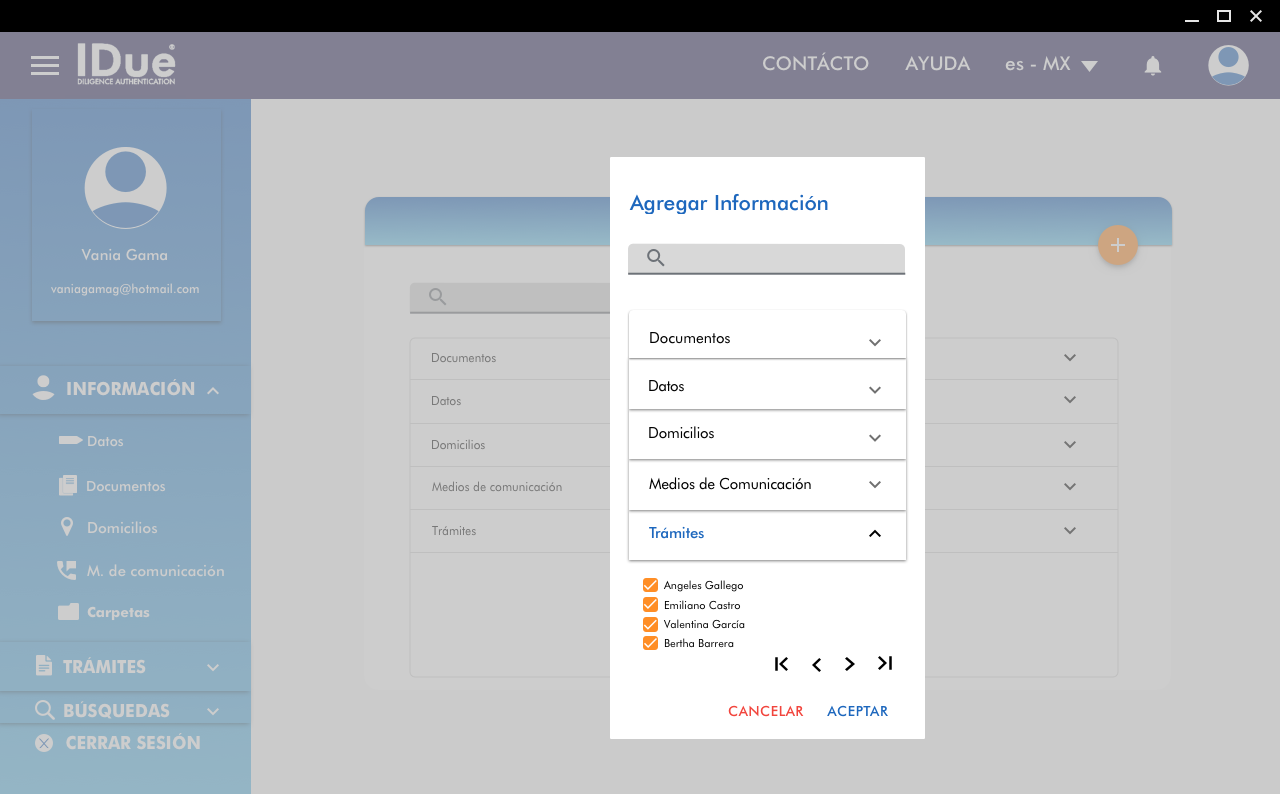
Task: Click the orange plus add button
Action: (1117, 245)
